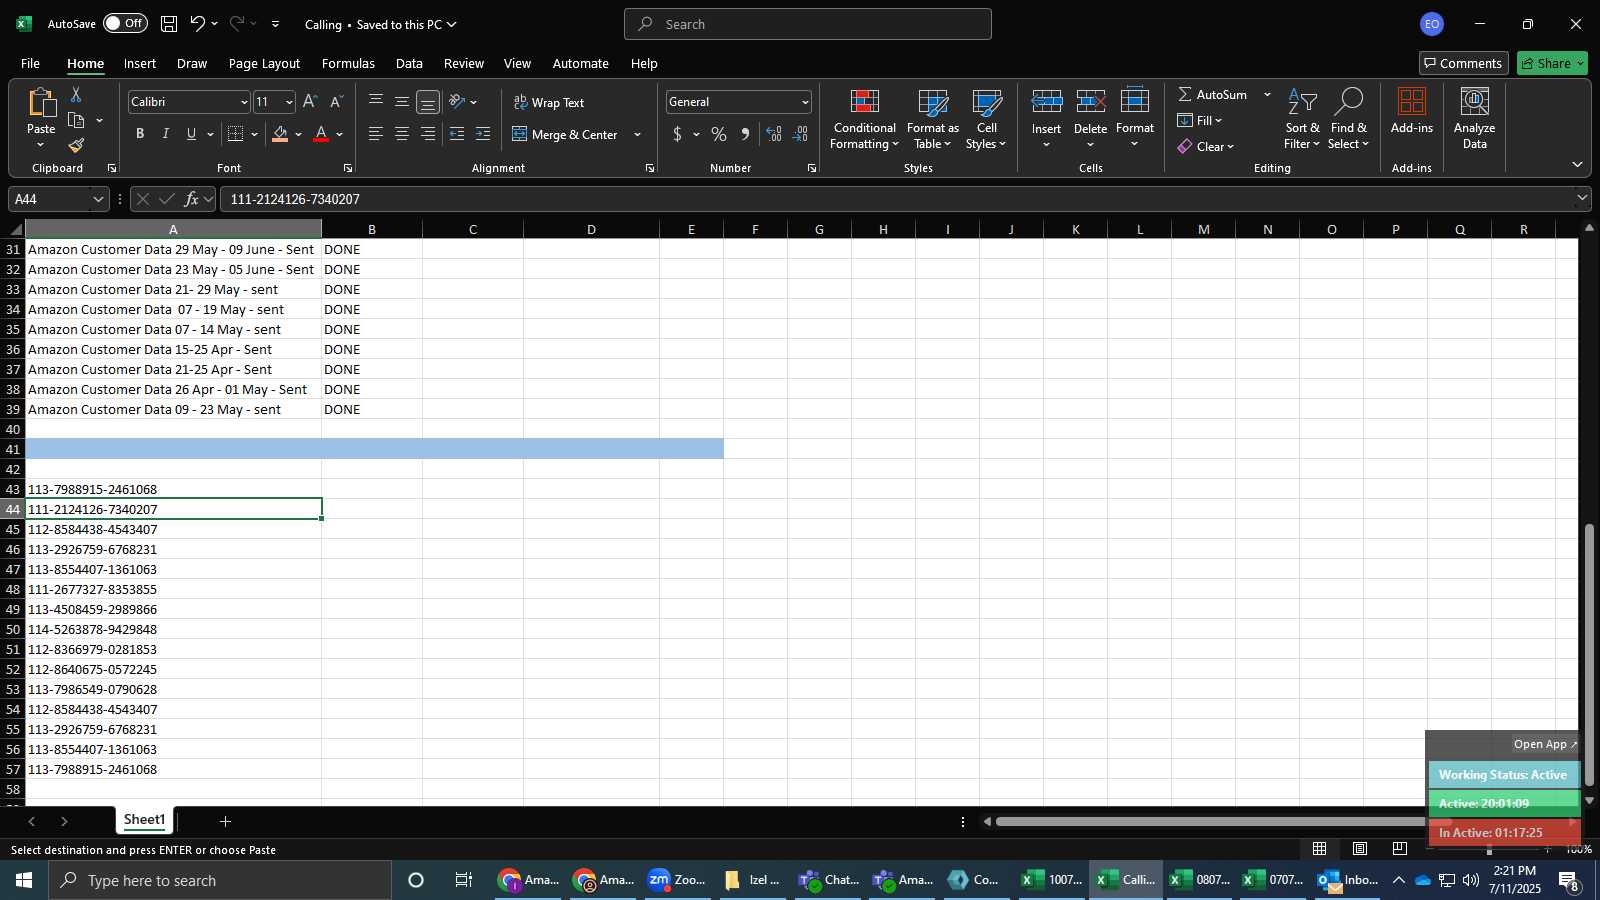
Task: Align cell text to center horizontally
Action: coord(402,134)
